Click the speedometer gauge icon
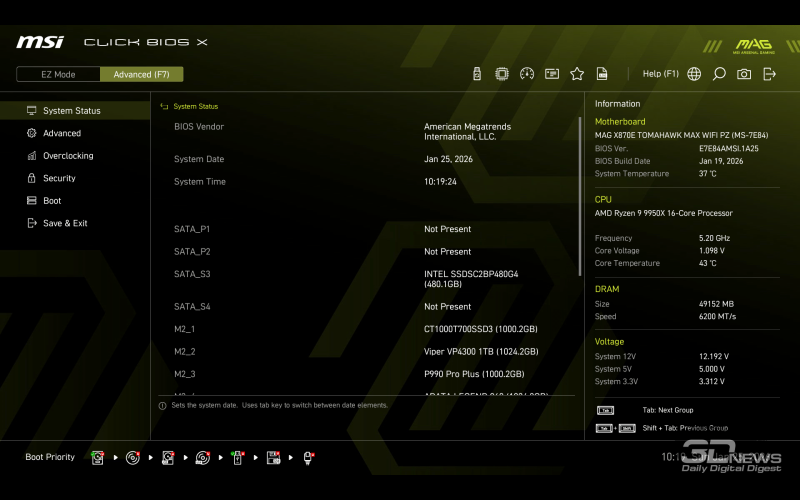The image size is (800, 500). (527, 74)
